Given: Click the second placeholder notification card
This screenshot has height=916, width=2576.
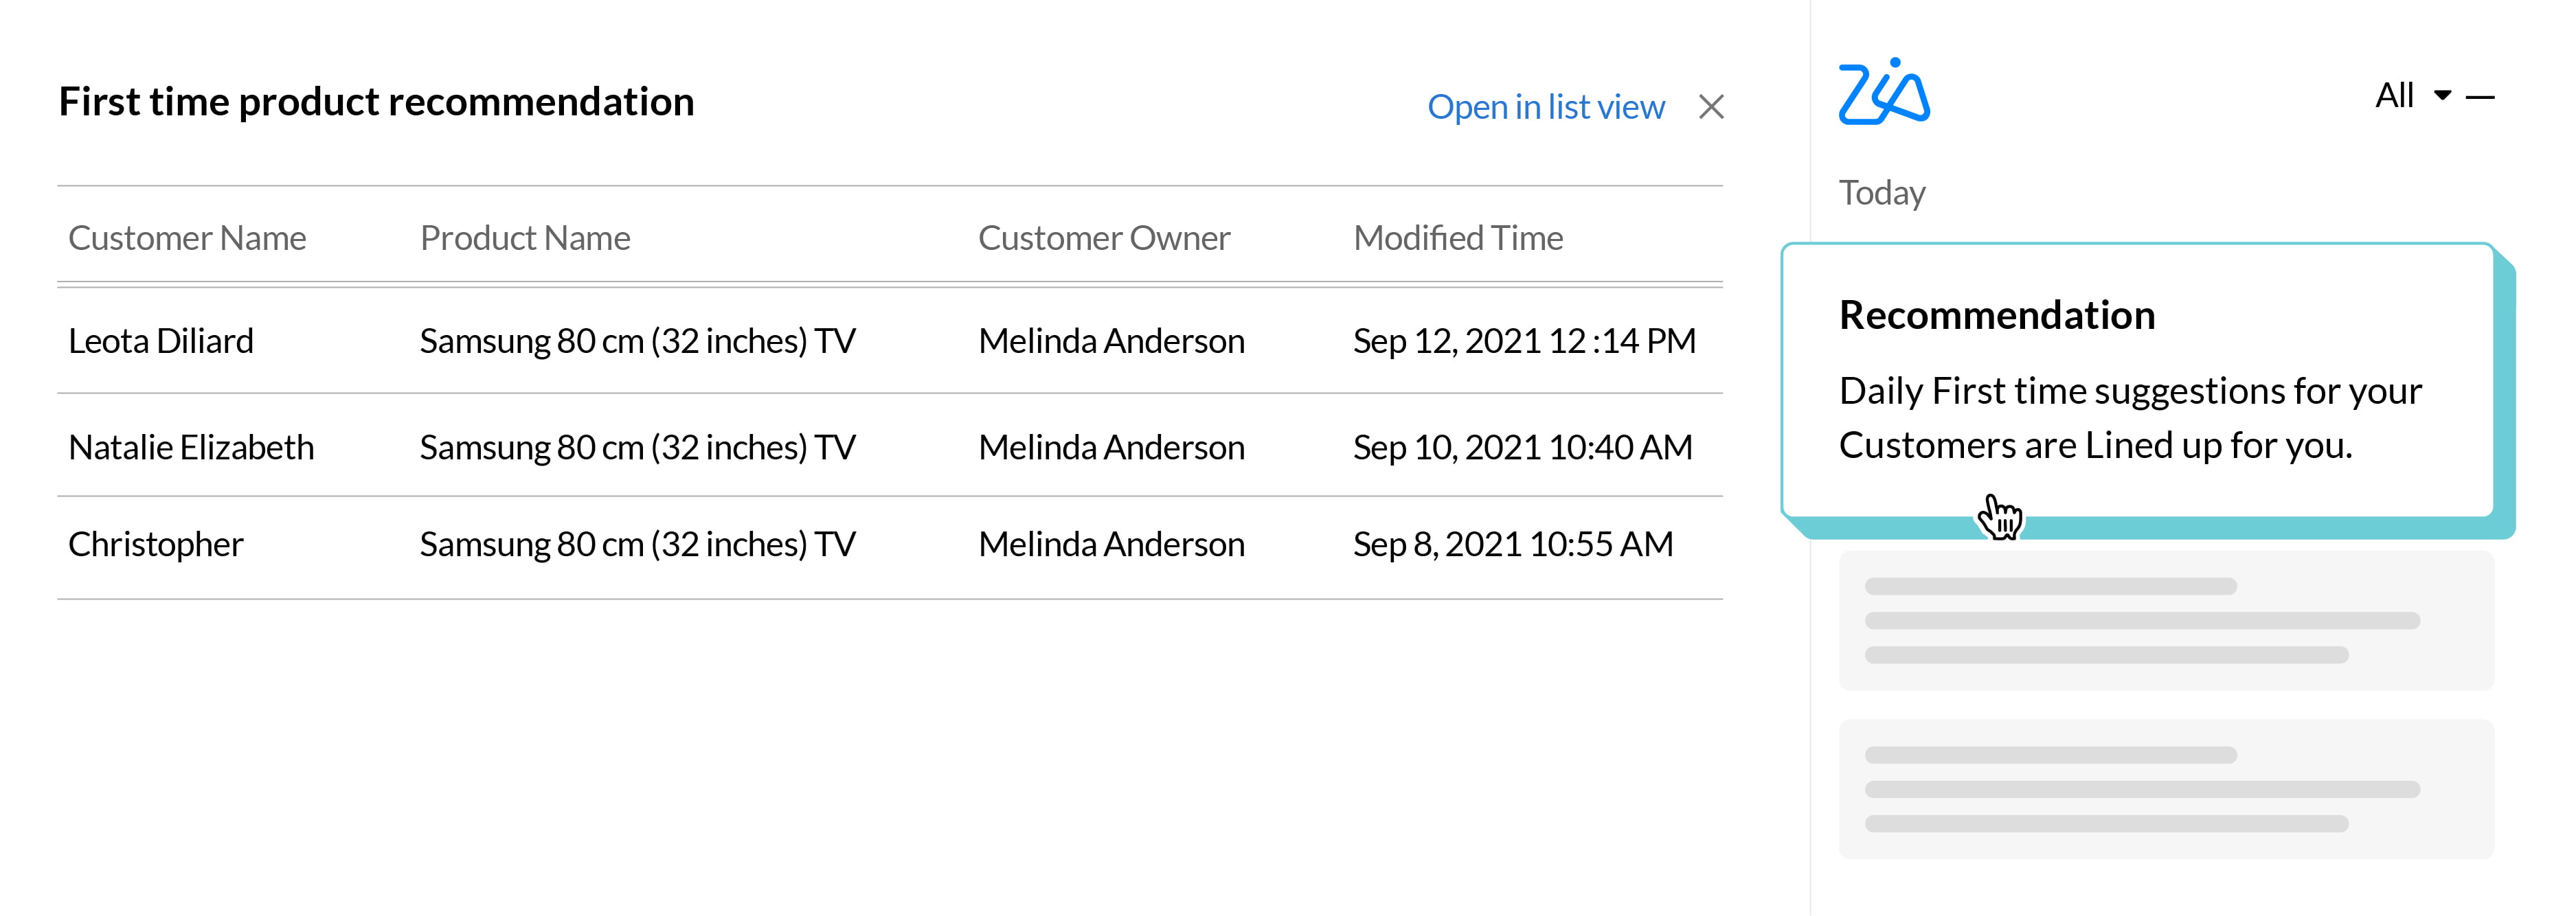Looking at the screenshot, I should point(2166,789).
